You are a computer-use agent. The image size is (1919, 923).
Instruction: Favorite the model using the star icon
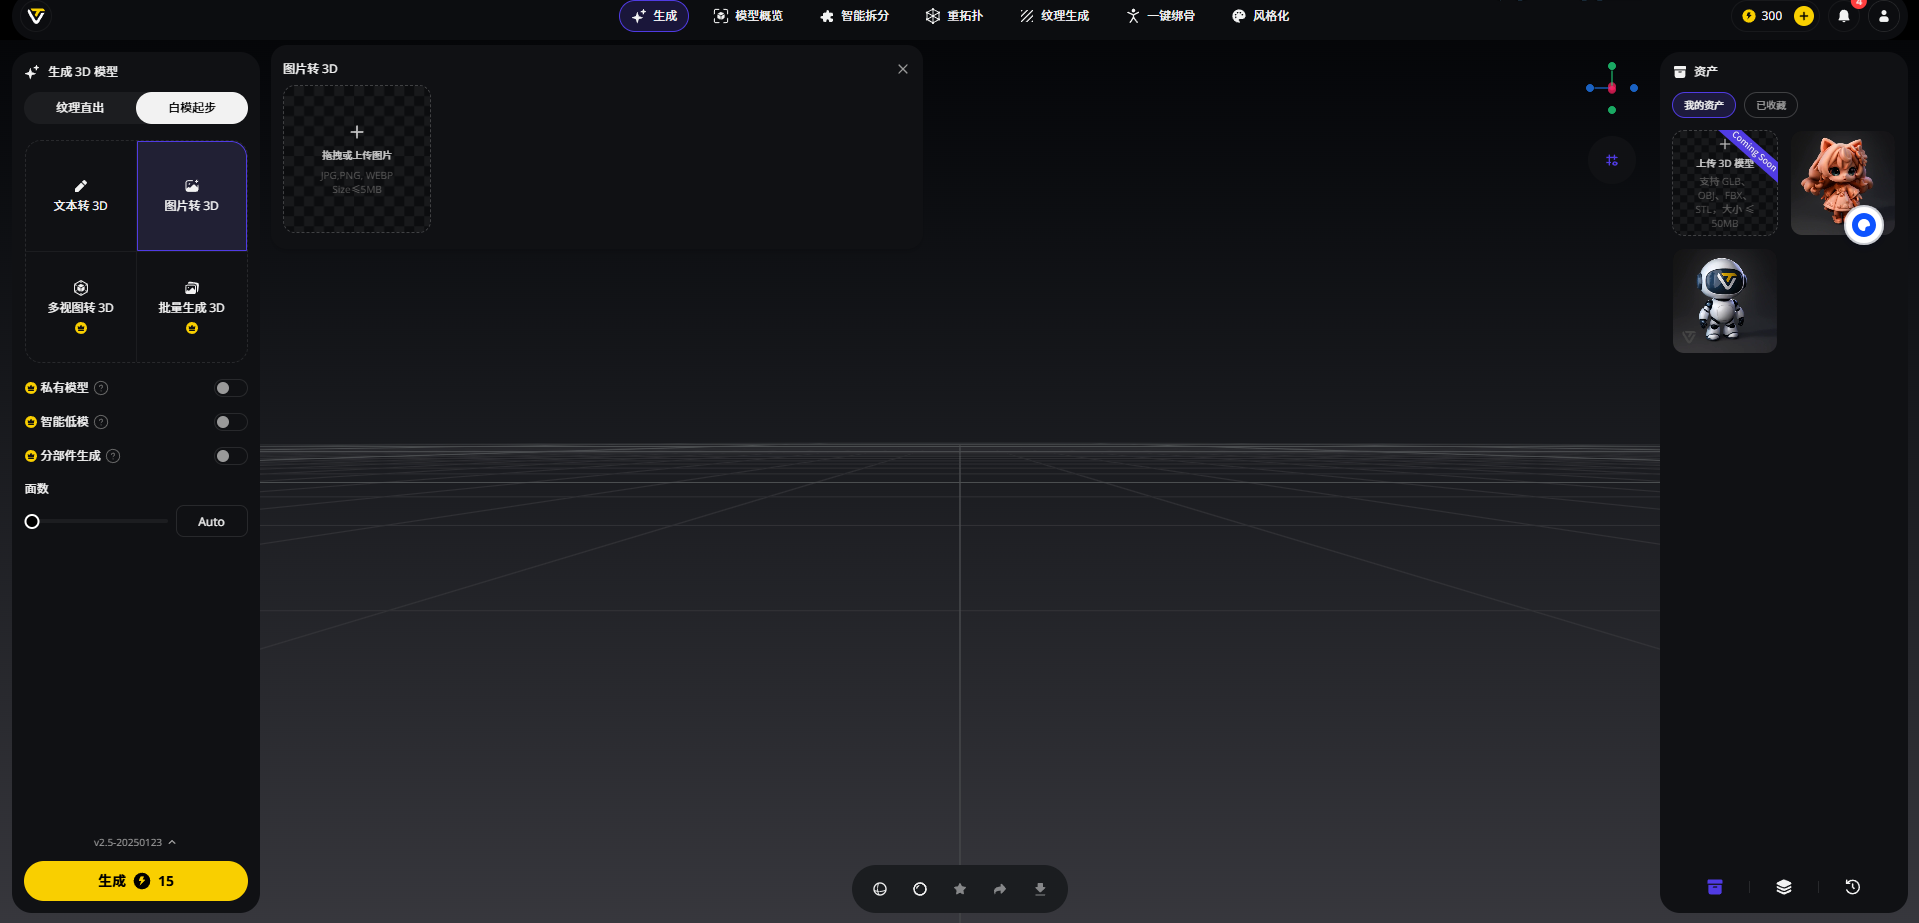point(959,888)
